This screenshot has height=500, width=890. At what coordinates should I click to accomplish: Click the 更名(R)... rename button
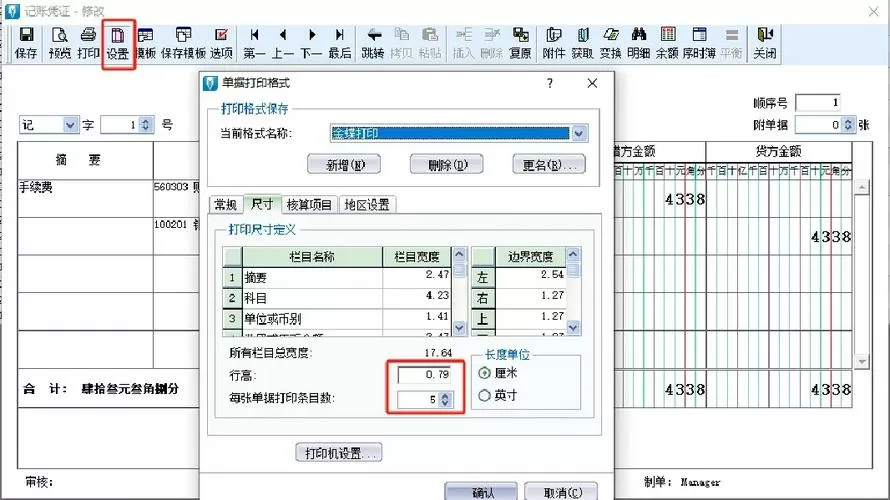click(x=549, y=165)
